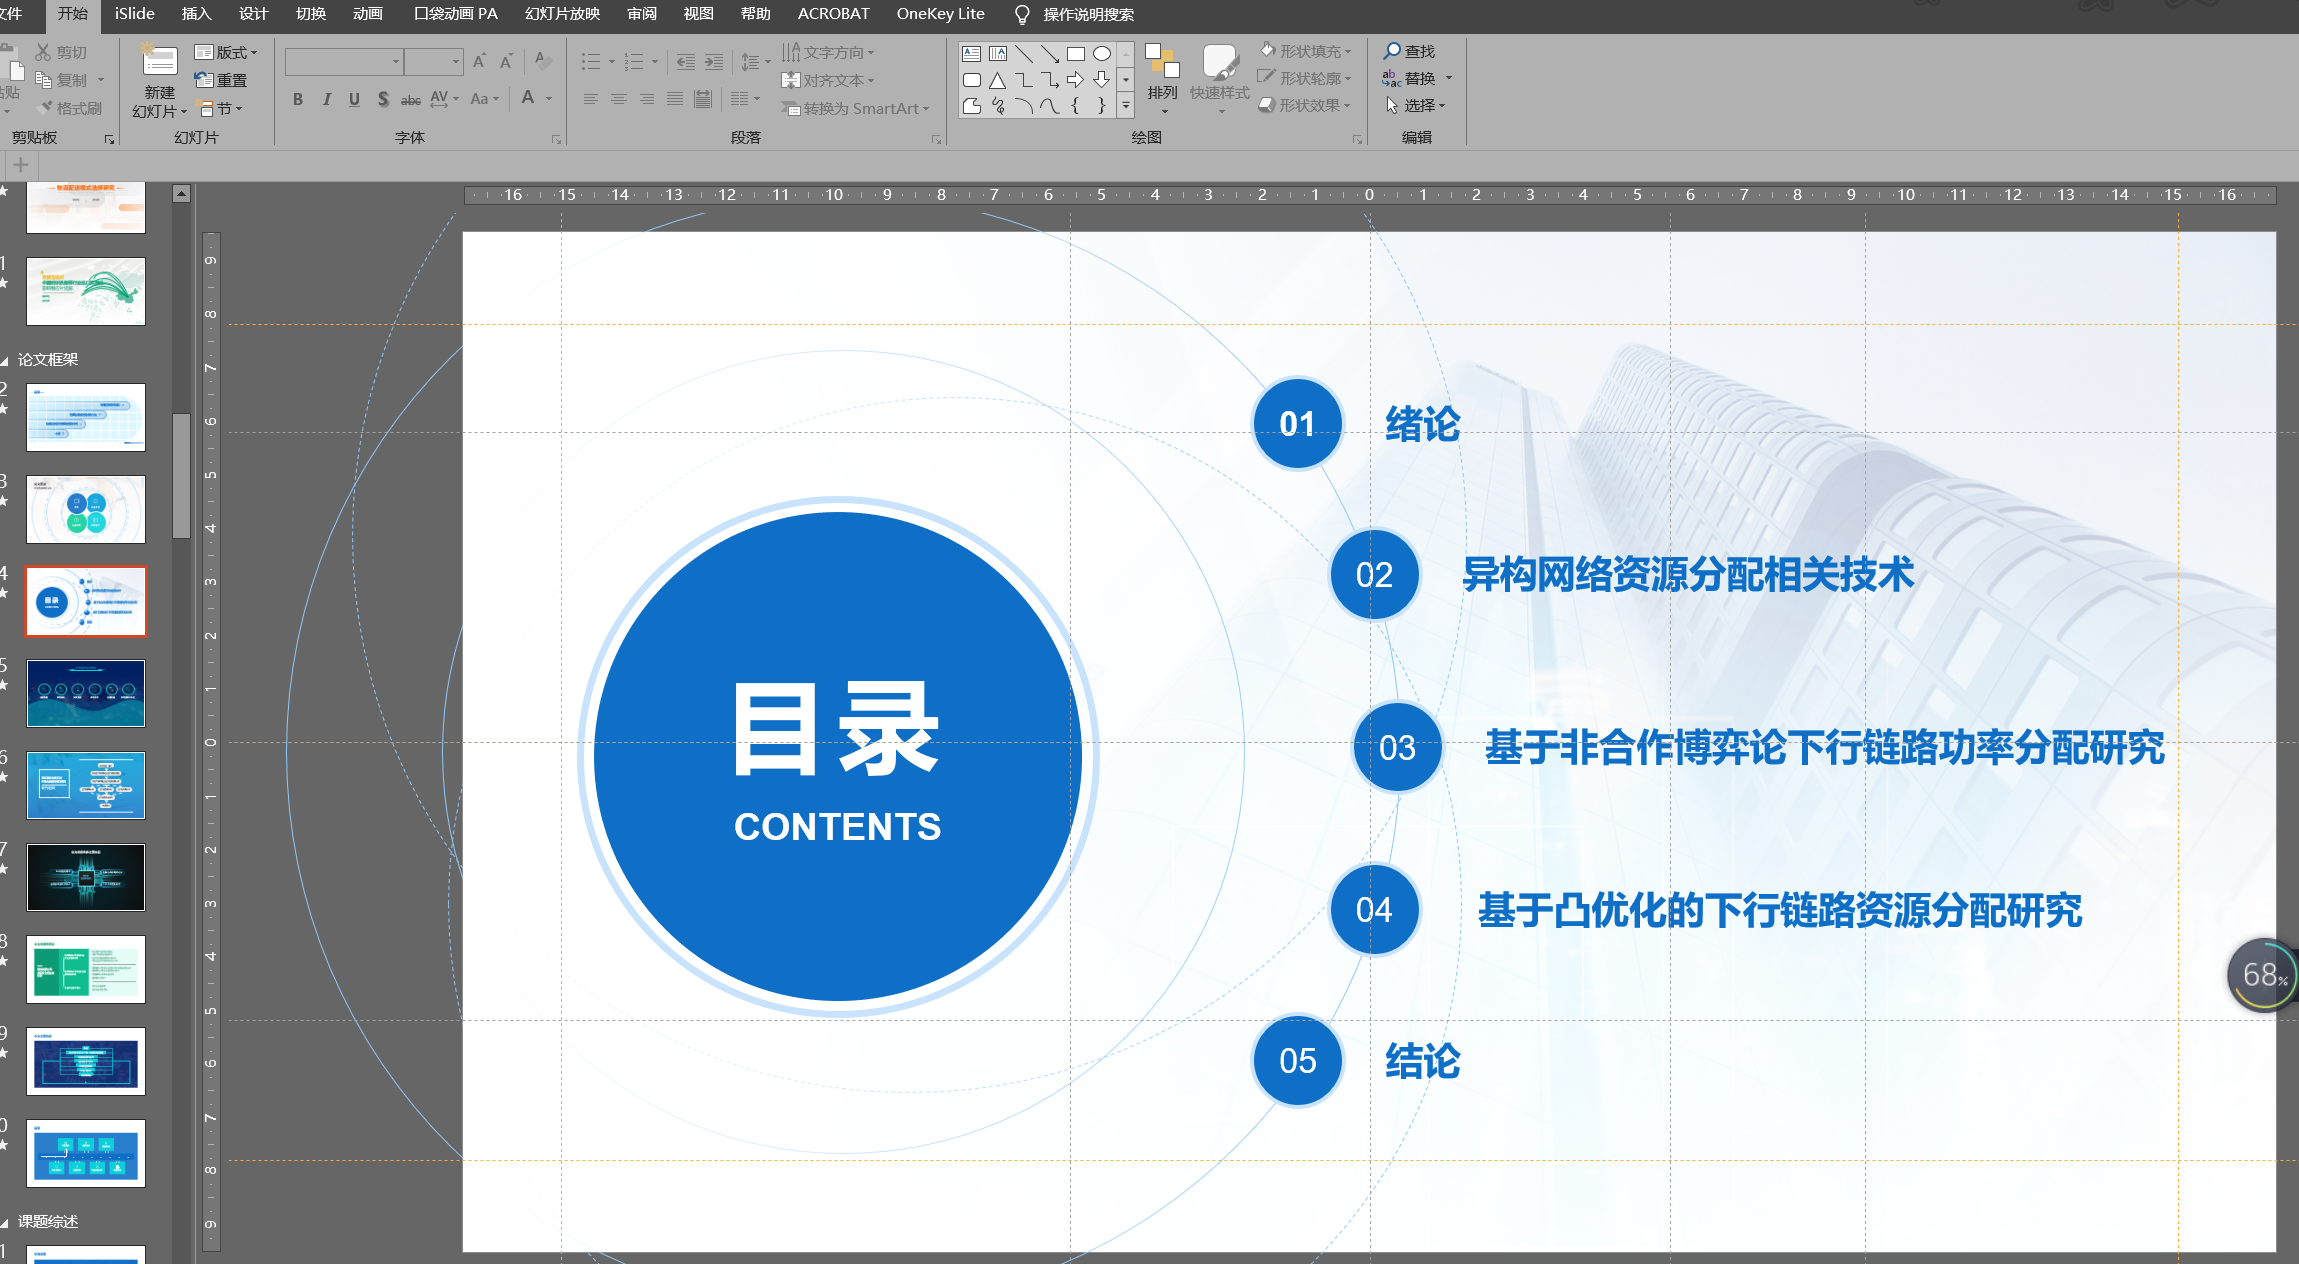Select the vertical text box shape

(x=998, y=54)
